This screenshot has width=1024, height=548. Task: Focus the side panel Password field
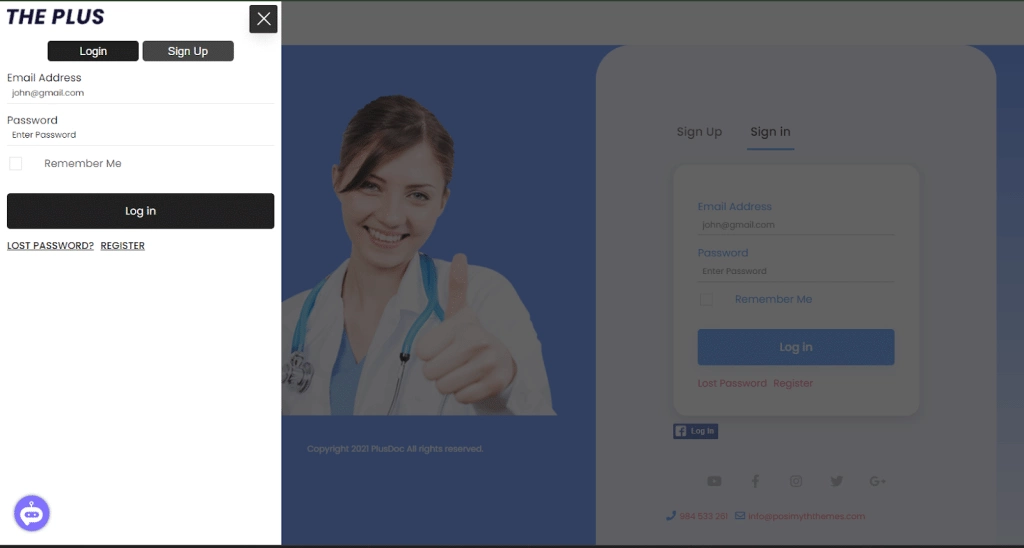tap(140, 135)
